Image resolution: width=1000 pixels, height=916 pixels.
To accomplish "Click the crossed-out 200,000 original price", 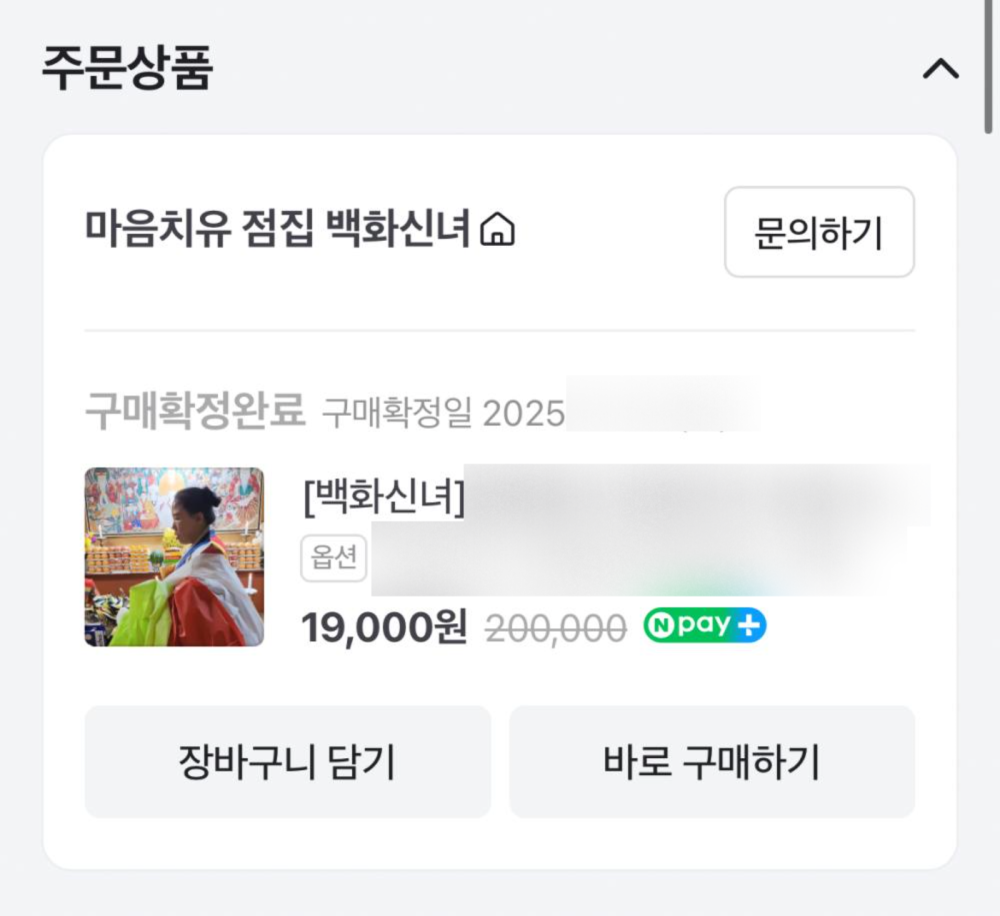I will coord(556,628).
